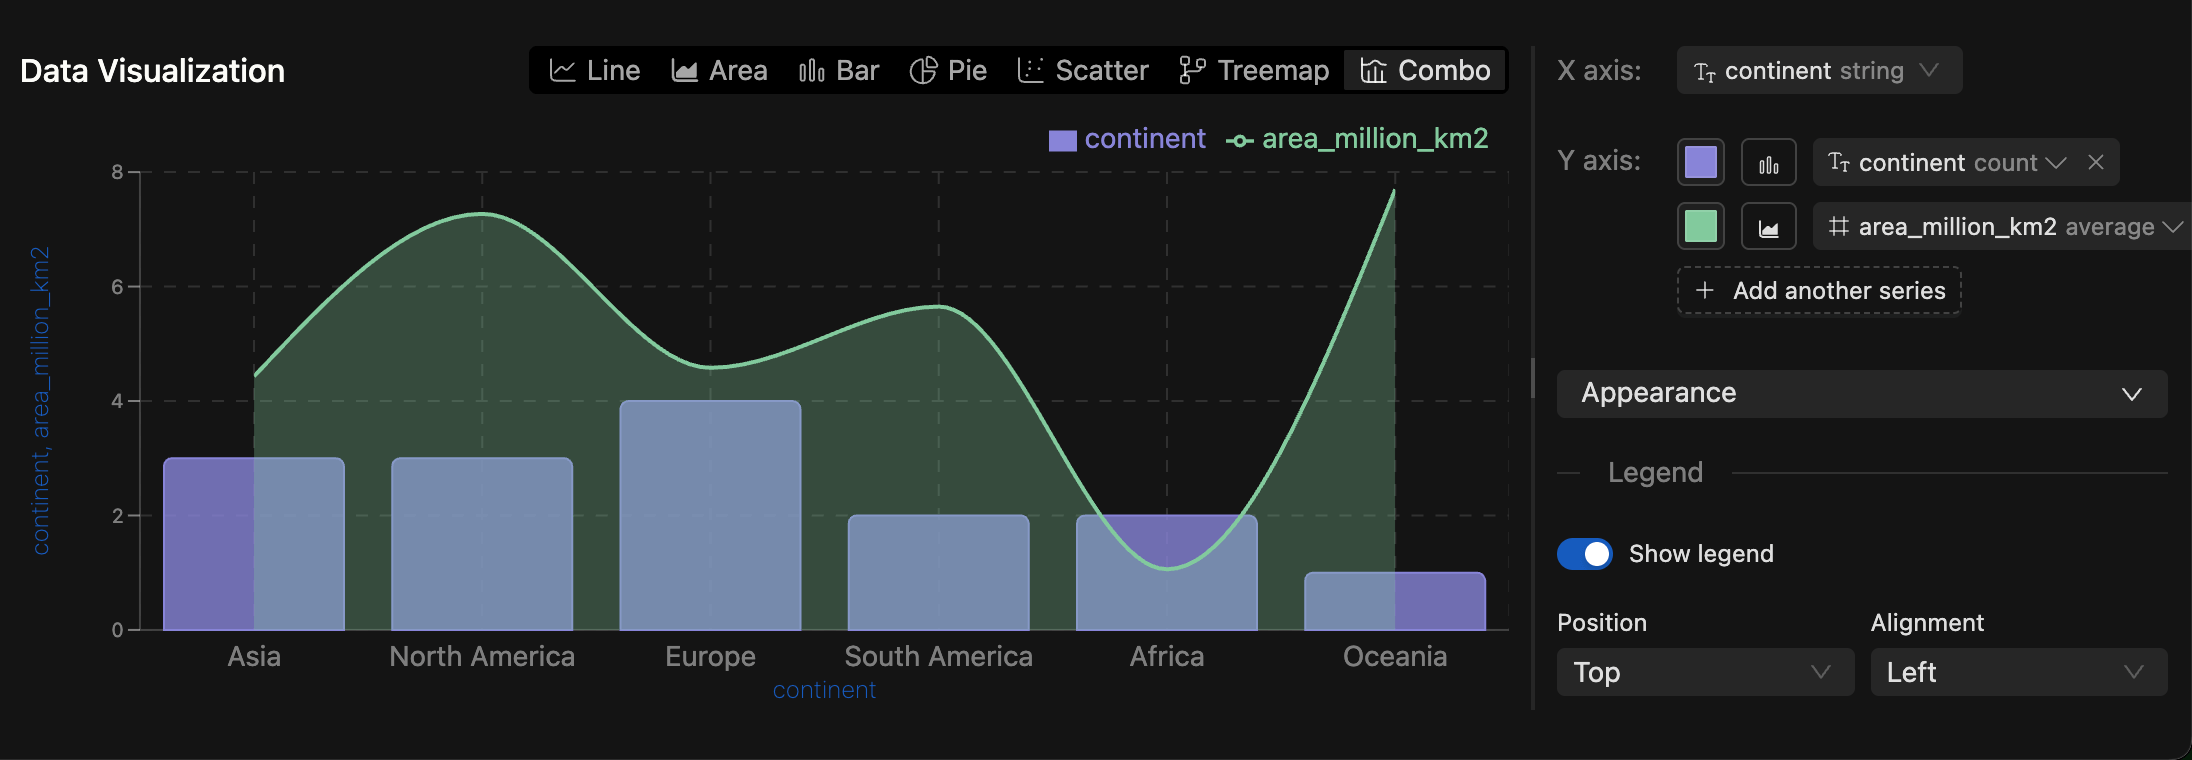Image resolution: width=2192 pixels, height=760 pixels.
Task: Click the 'Oceania' x-axis label
Action: [1395, 656]
